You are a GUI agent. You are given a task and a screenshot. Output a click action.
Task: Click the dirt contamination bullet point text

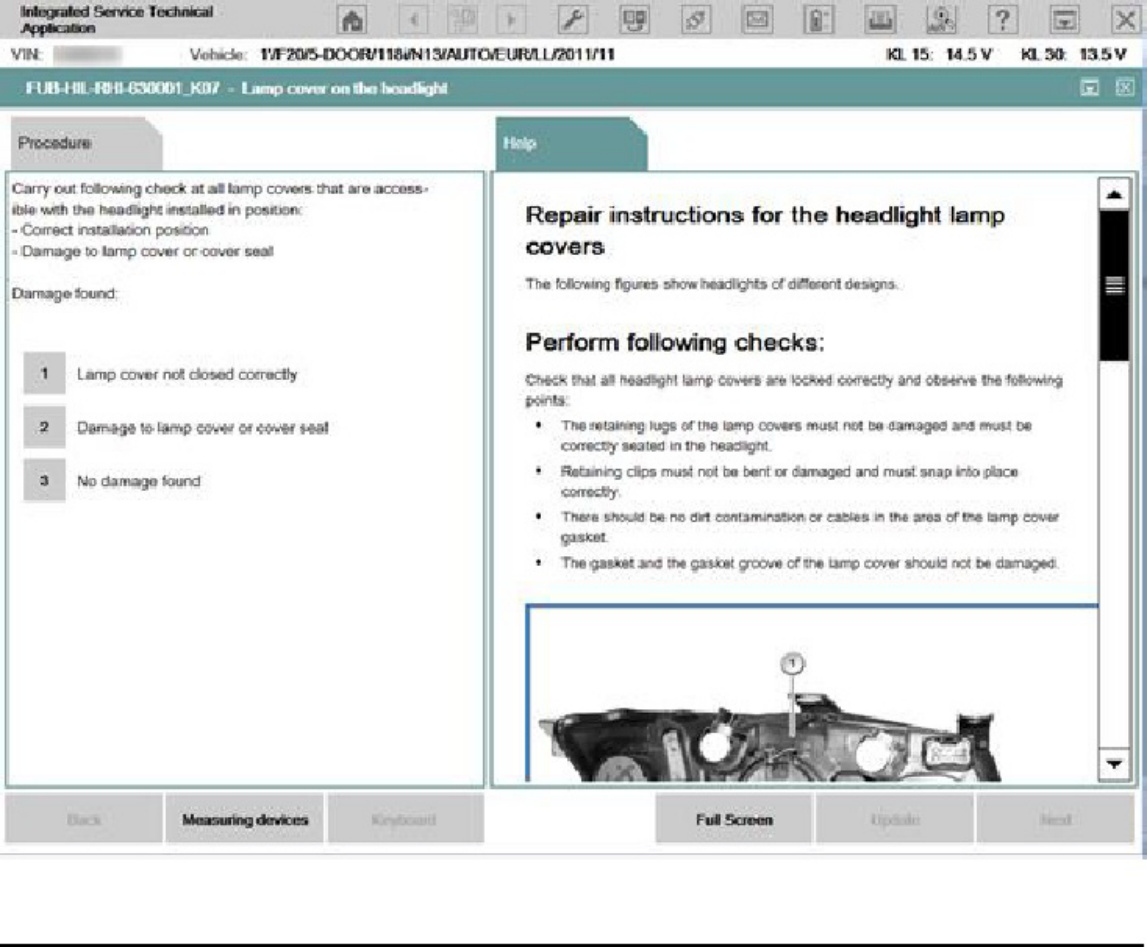[x=810, y=527]
